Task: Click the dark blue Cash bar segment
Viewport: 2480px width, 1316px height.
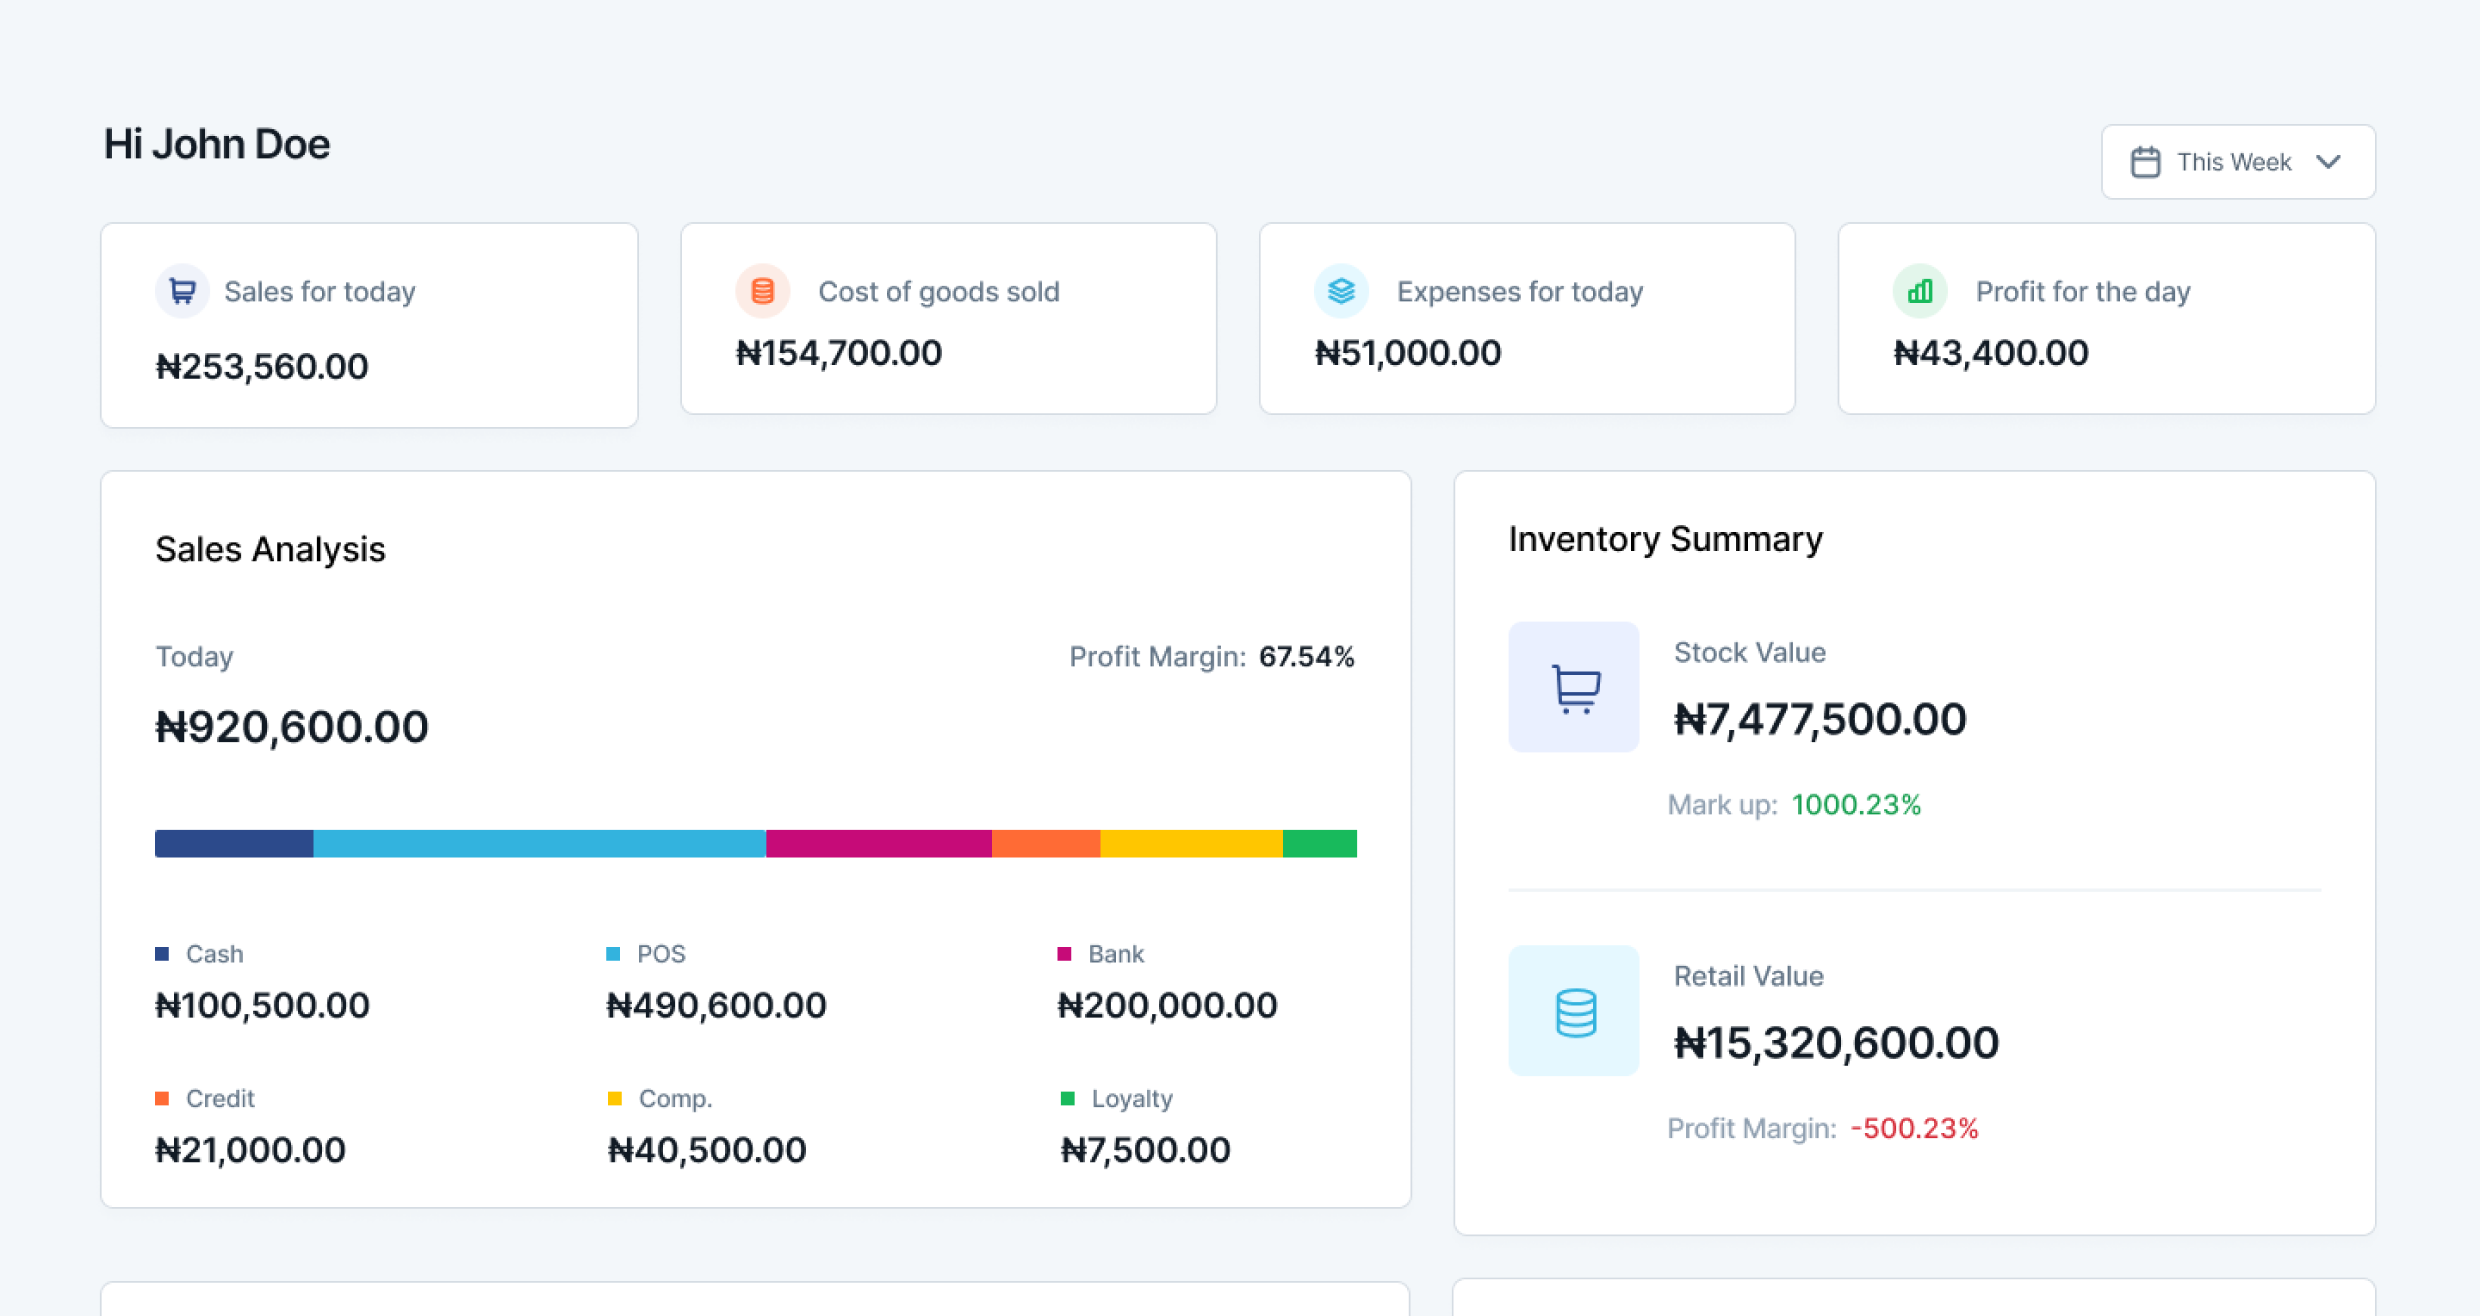Action: (x=234, y=843)
